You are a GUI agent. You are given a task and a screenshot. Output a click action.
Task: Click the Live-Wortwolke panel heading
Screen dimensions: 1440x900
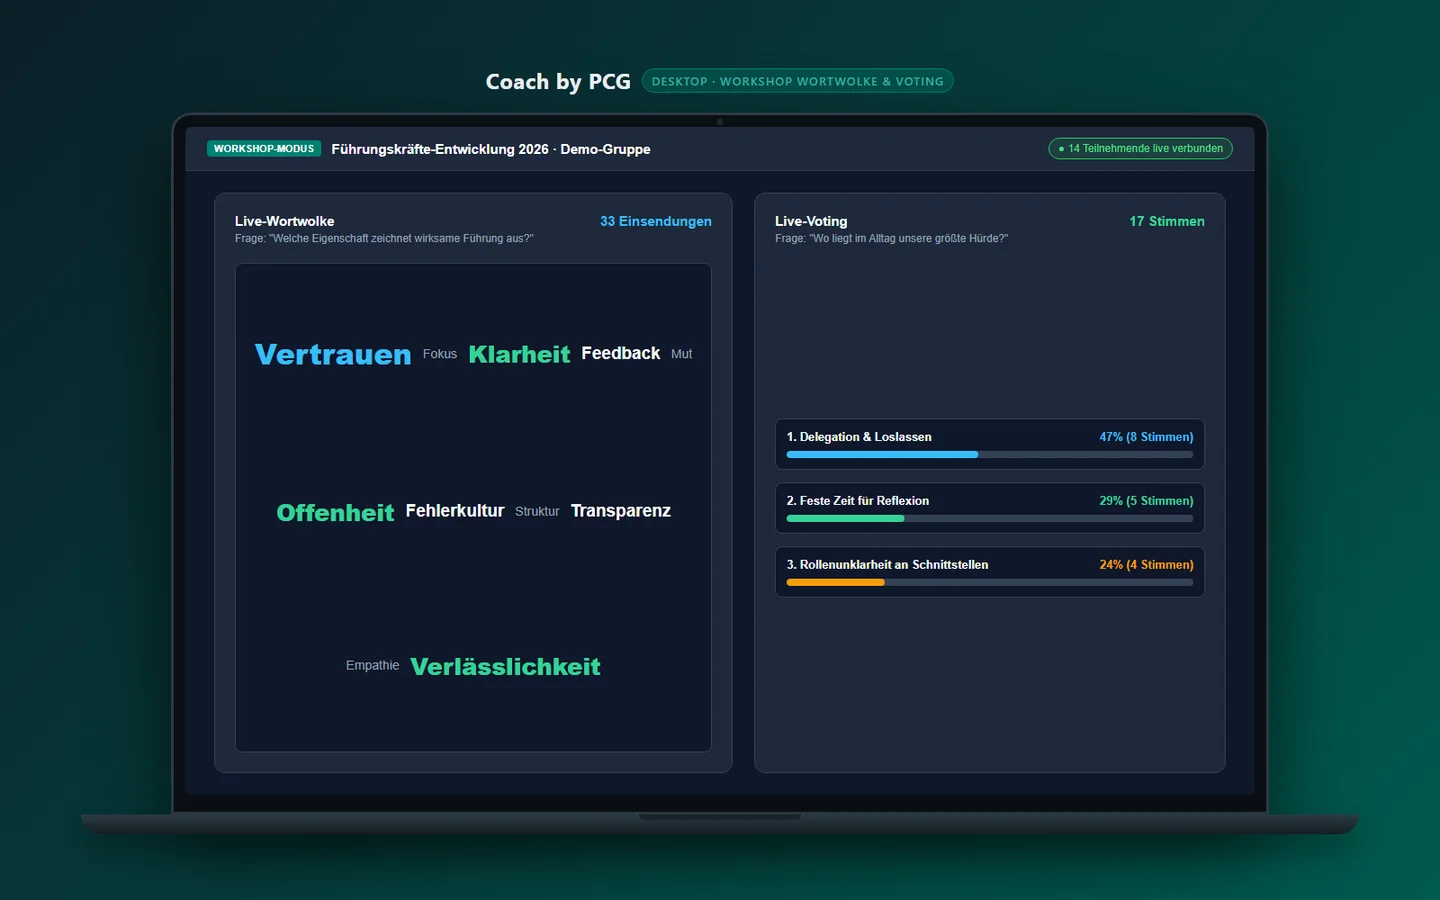pos(285,221)
